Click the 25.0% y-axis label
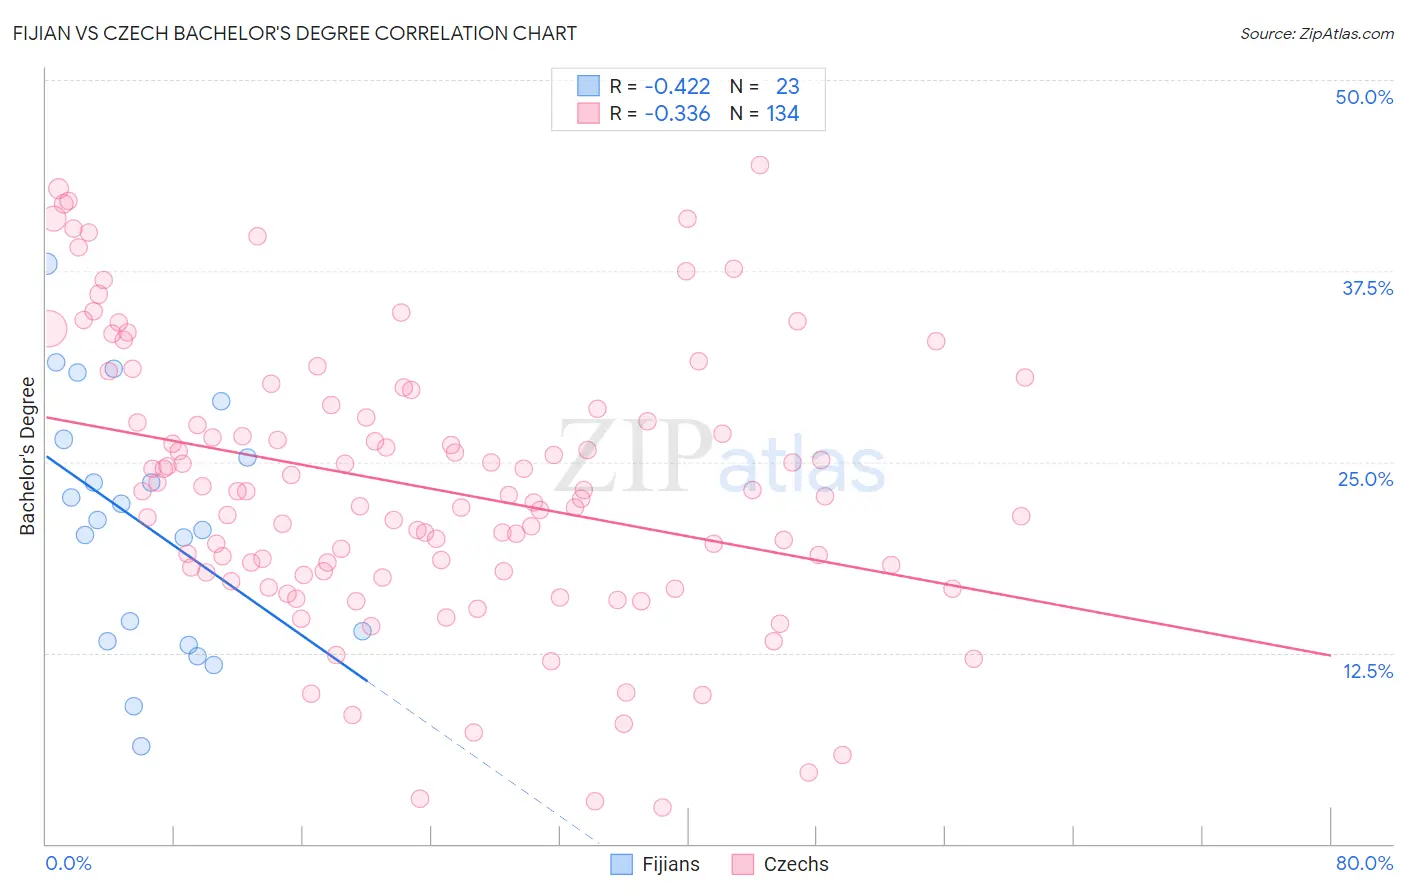1406x892 pixels. (1365, 479)
